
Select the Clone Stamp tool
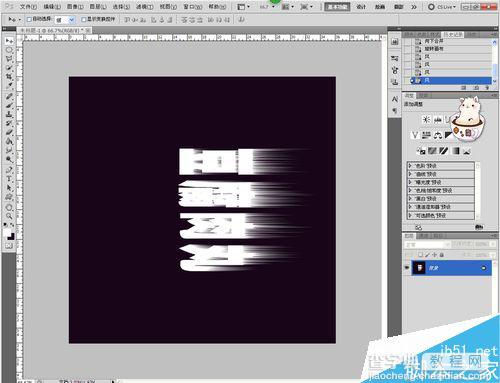point(9,114)
